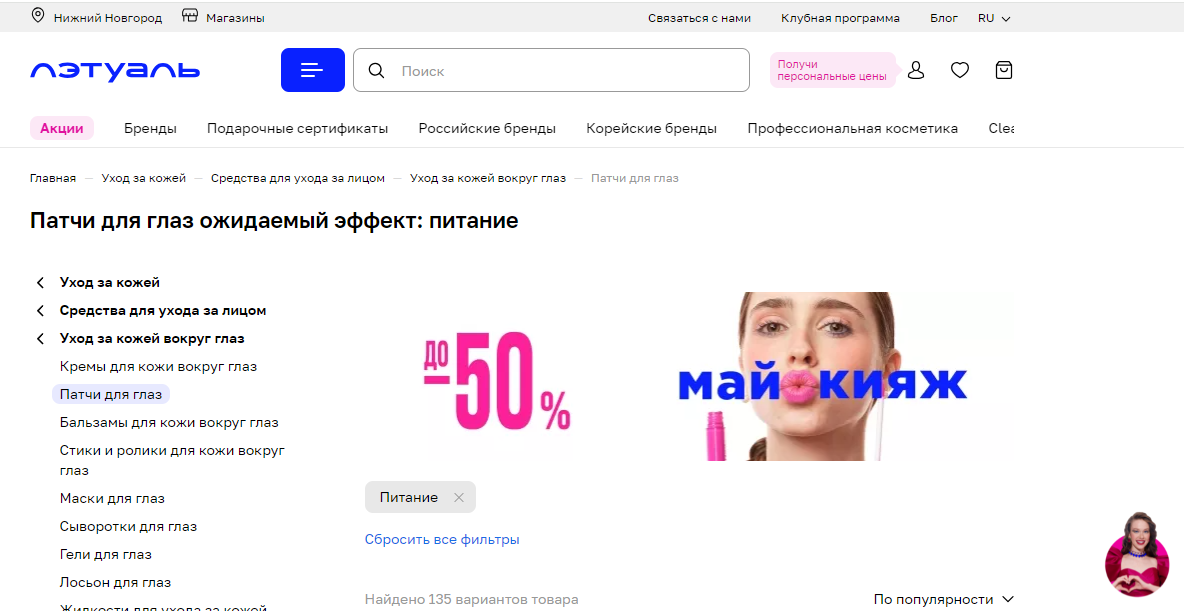Viewport: 1184px width, 611px height.
Task: Open the Магазины store icon link
Action: pos(190,16)
